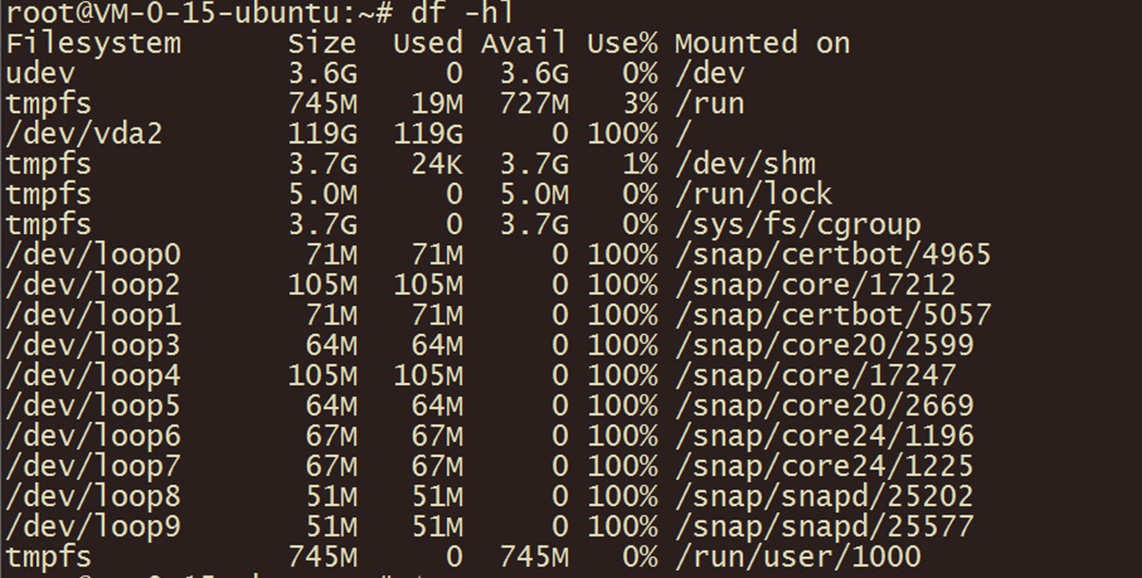Image resolution: width=1142 pixels, height=578 pixels.
Task: Click the /dev/vda2 filesystem name
Action: (84, 134)
